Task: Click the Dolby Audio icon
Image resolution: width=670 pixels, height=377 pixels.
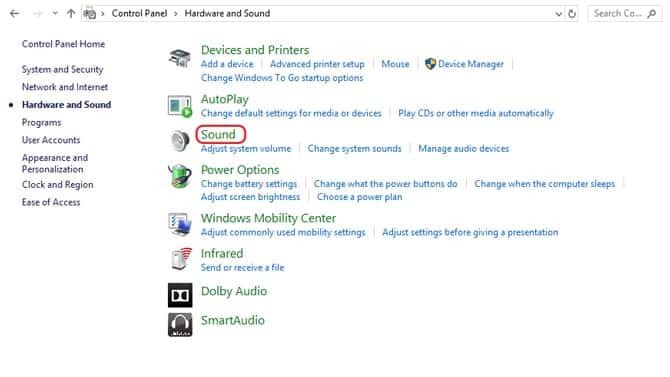Action: [180, 295]
